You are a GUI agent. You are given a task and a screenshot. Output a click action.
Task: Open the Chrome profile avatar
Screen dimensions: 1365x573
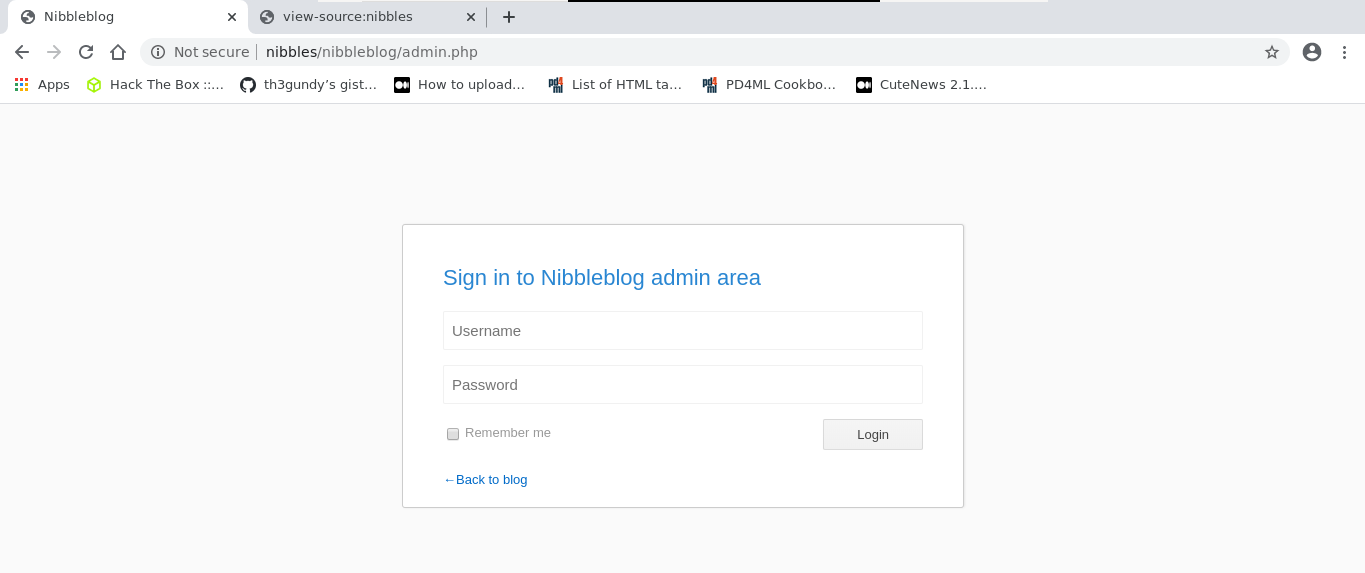coord(1312,52)
